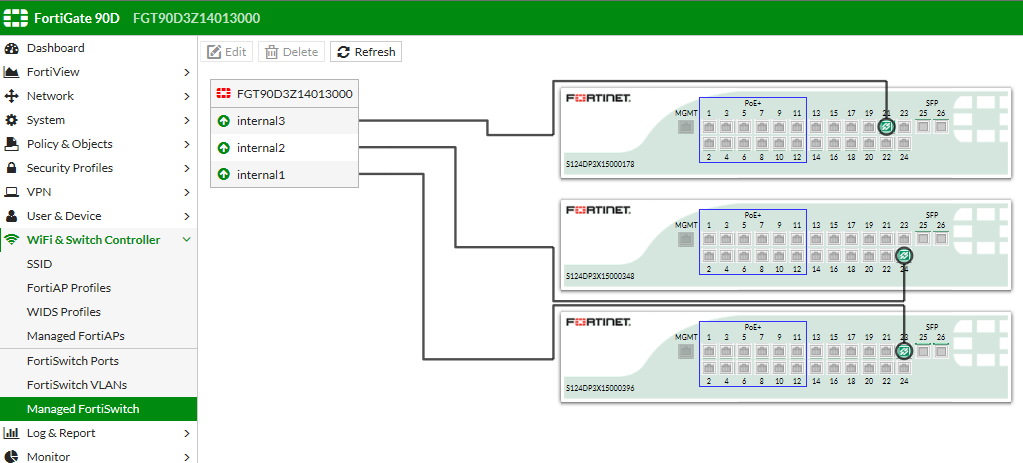Select port 2 on switch S124DP3X15000348

pyautogui.click(x=709, y=255)
